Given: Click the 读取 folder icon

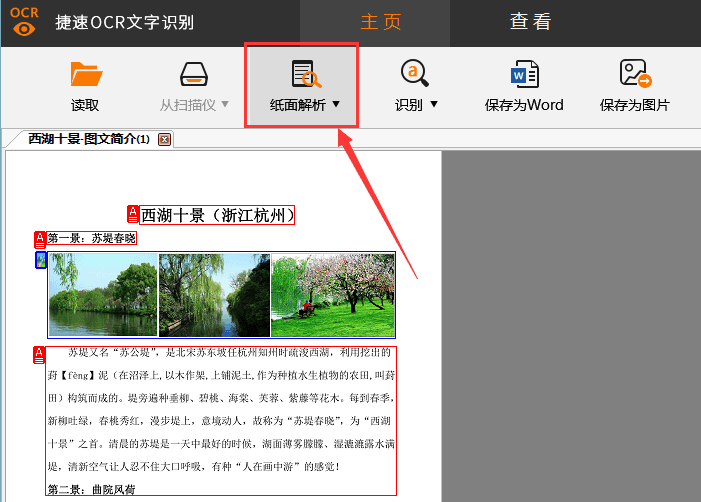Looking at the screenshot, I should 86,75.
